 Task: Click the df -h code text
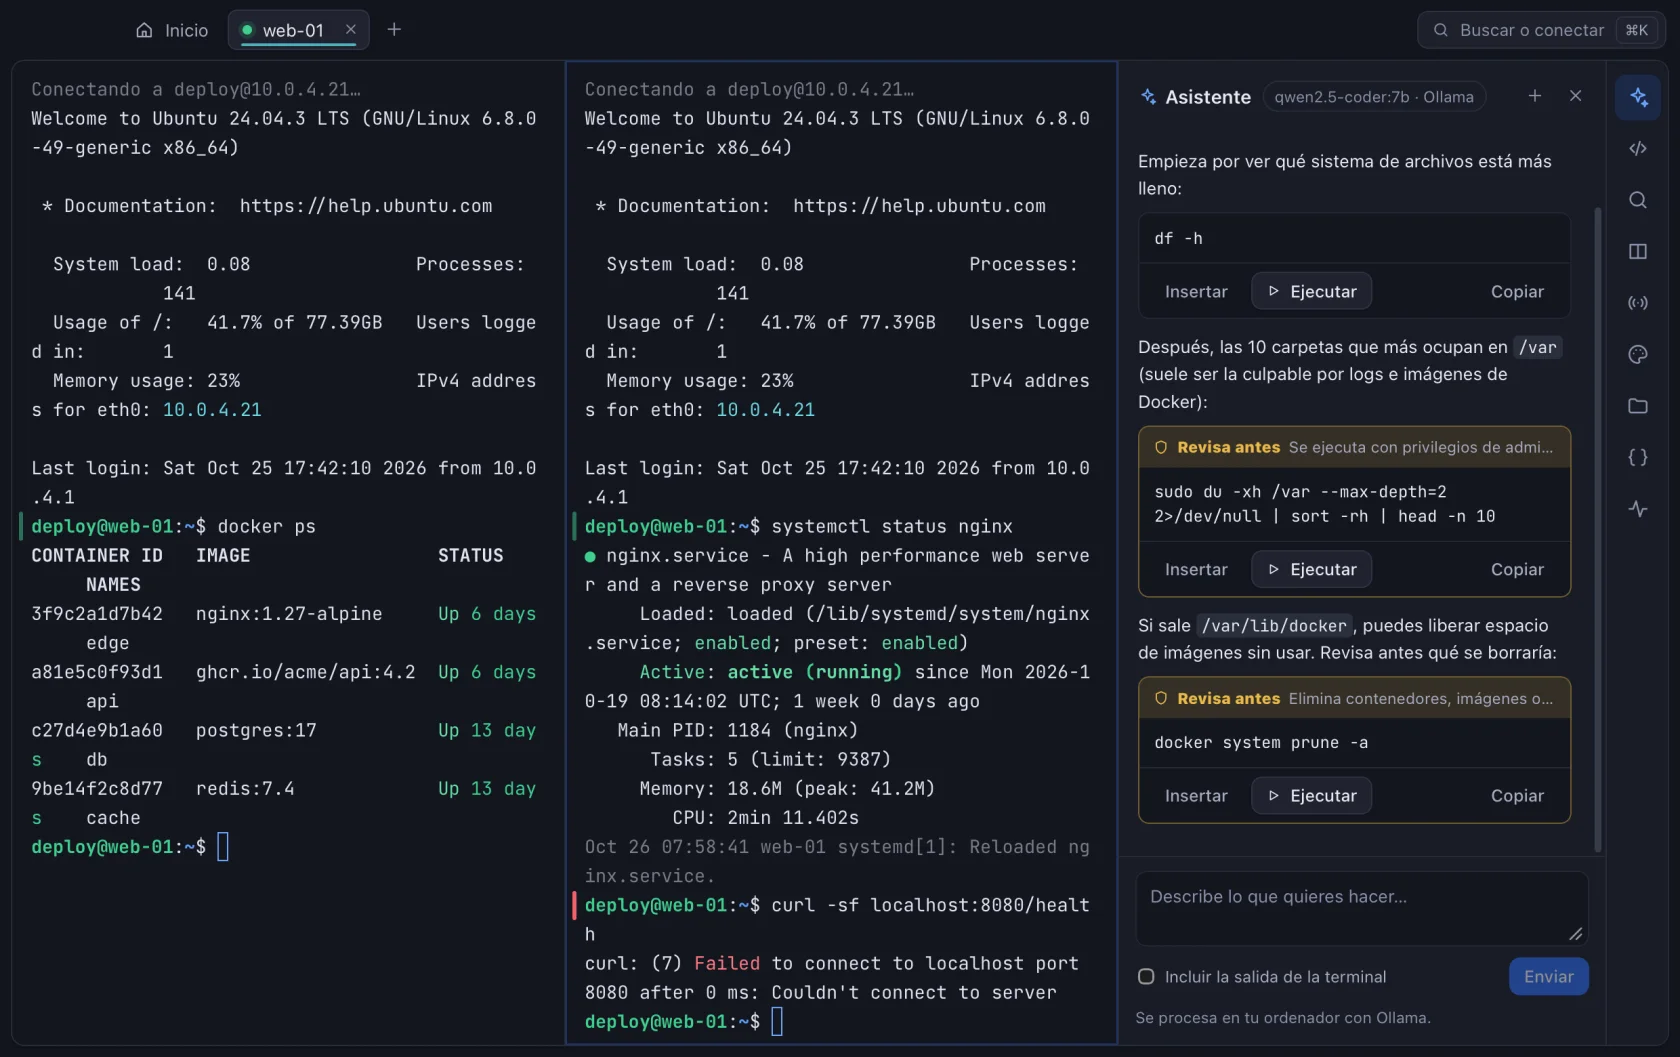tap(1179, 239)
